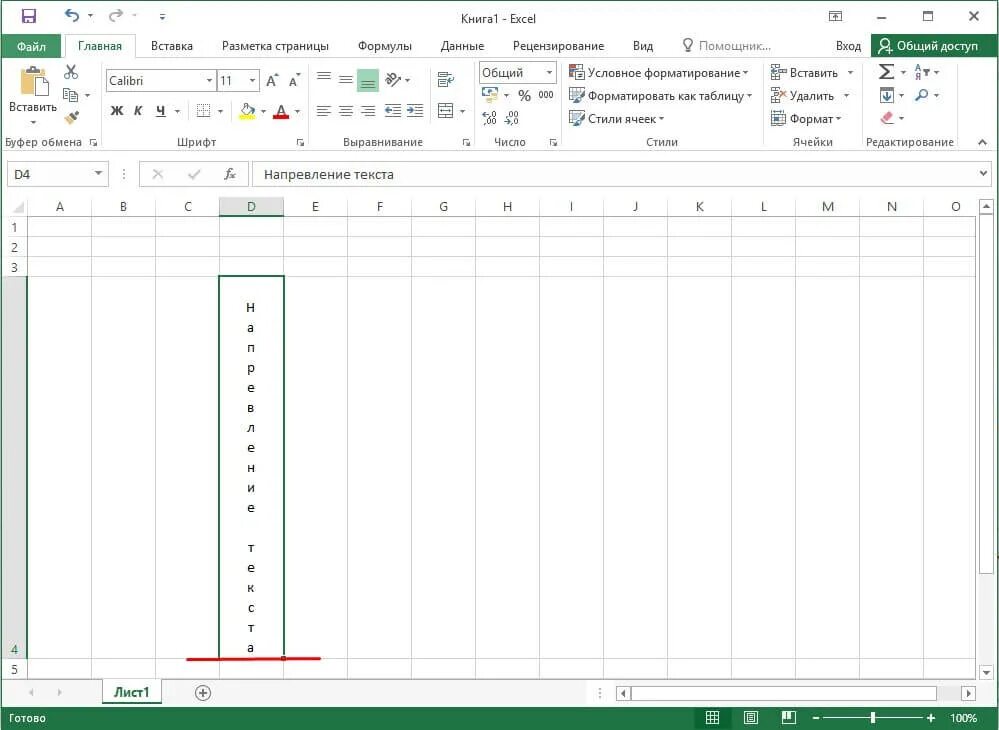Select column D header

(251, 206)
